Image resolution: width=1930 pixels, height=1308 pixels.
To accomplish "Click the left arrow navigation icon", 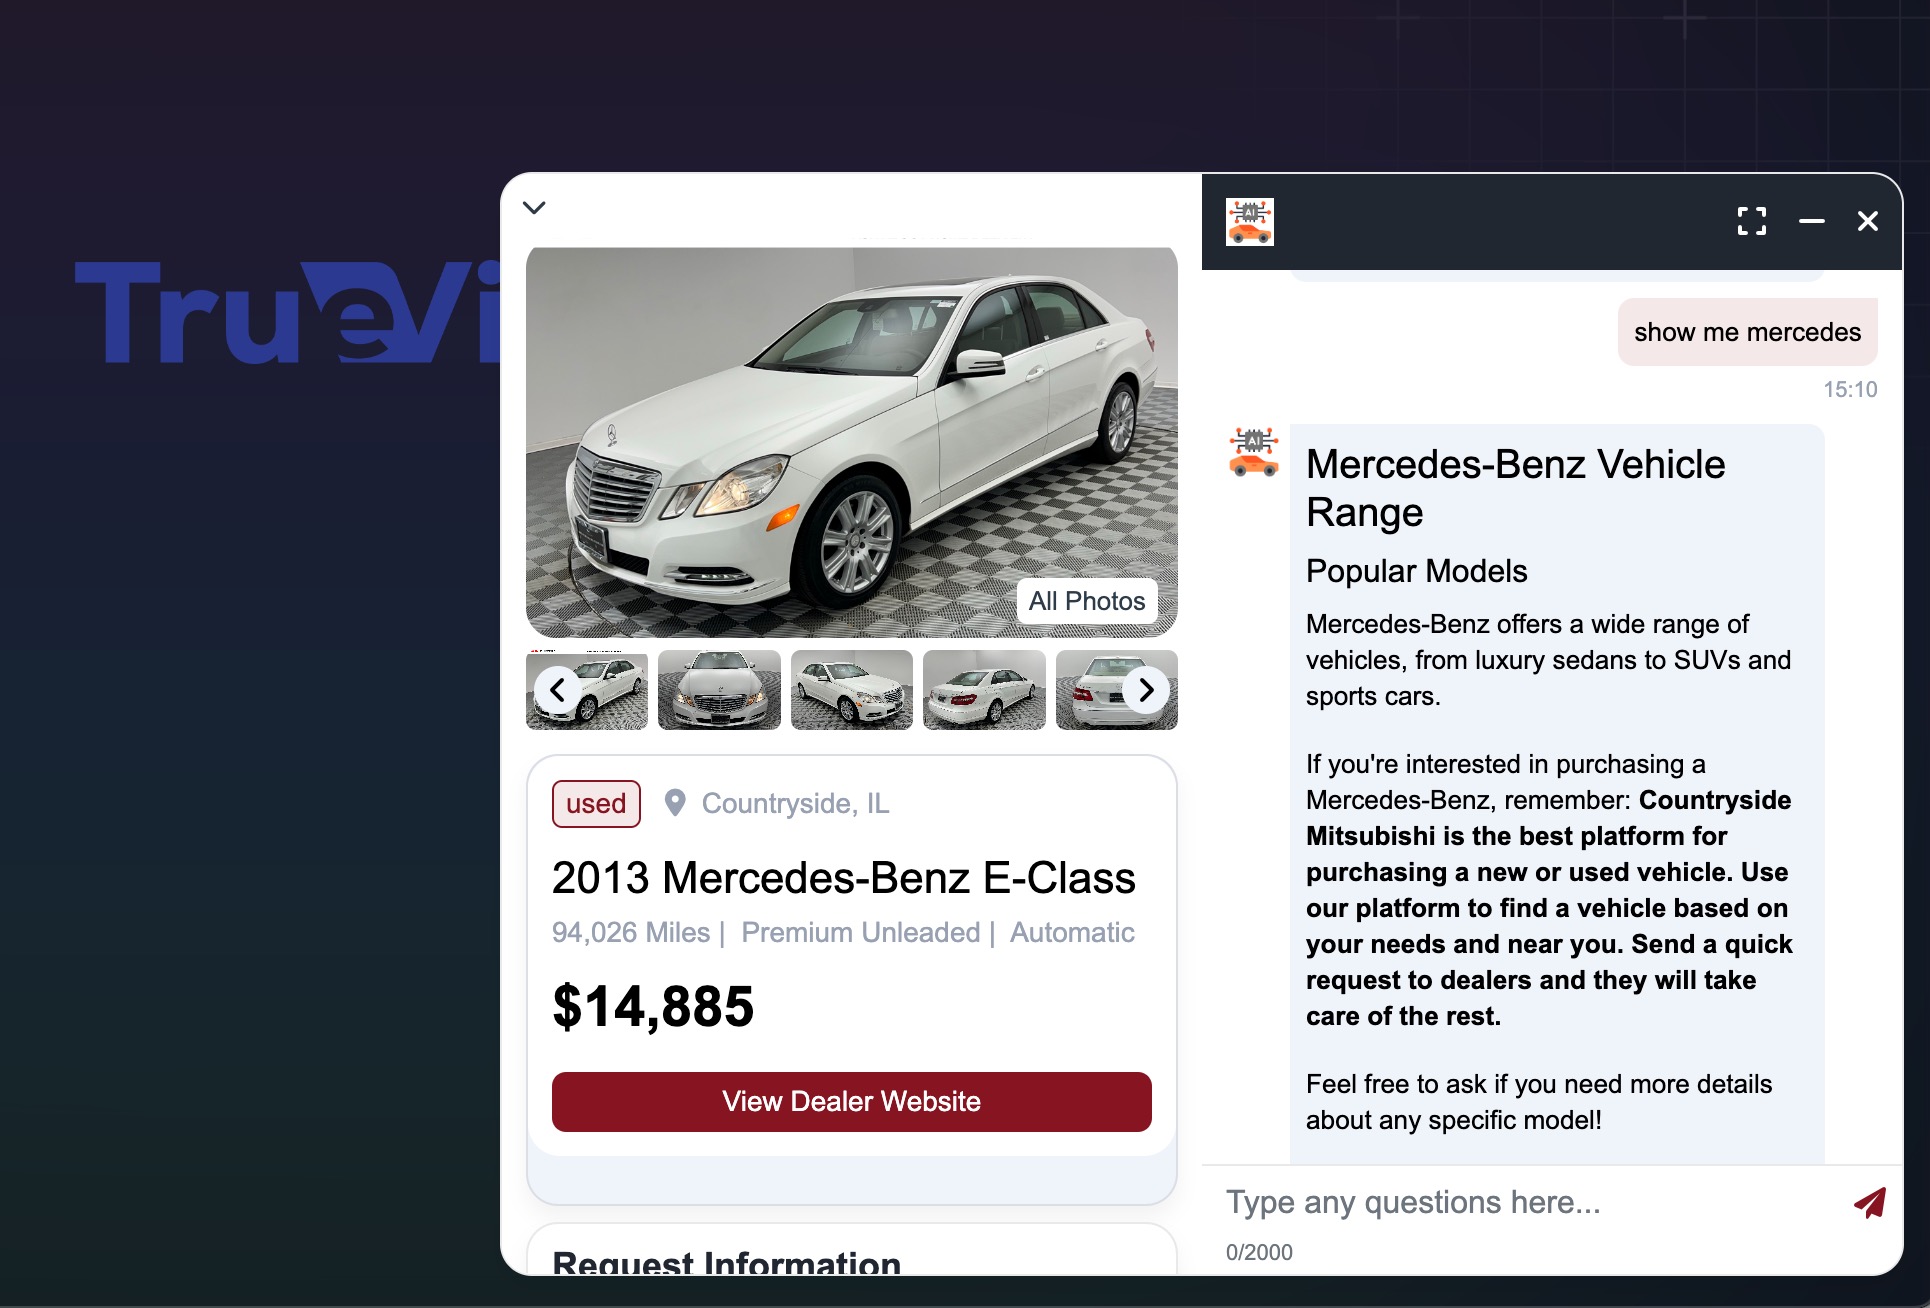I will tap(555, 689).
